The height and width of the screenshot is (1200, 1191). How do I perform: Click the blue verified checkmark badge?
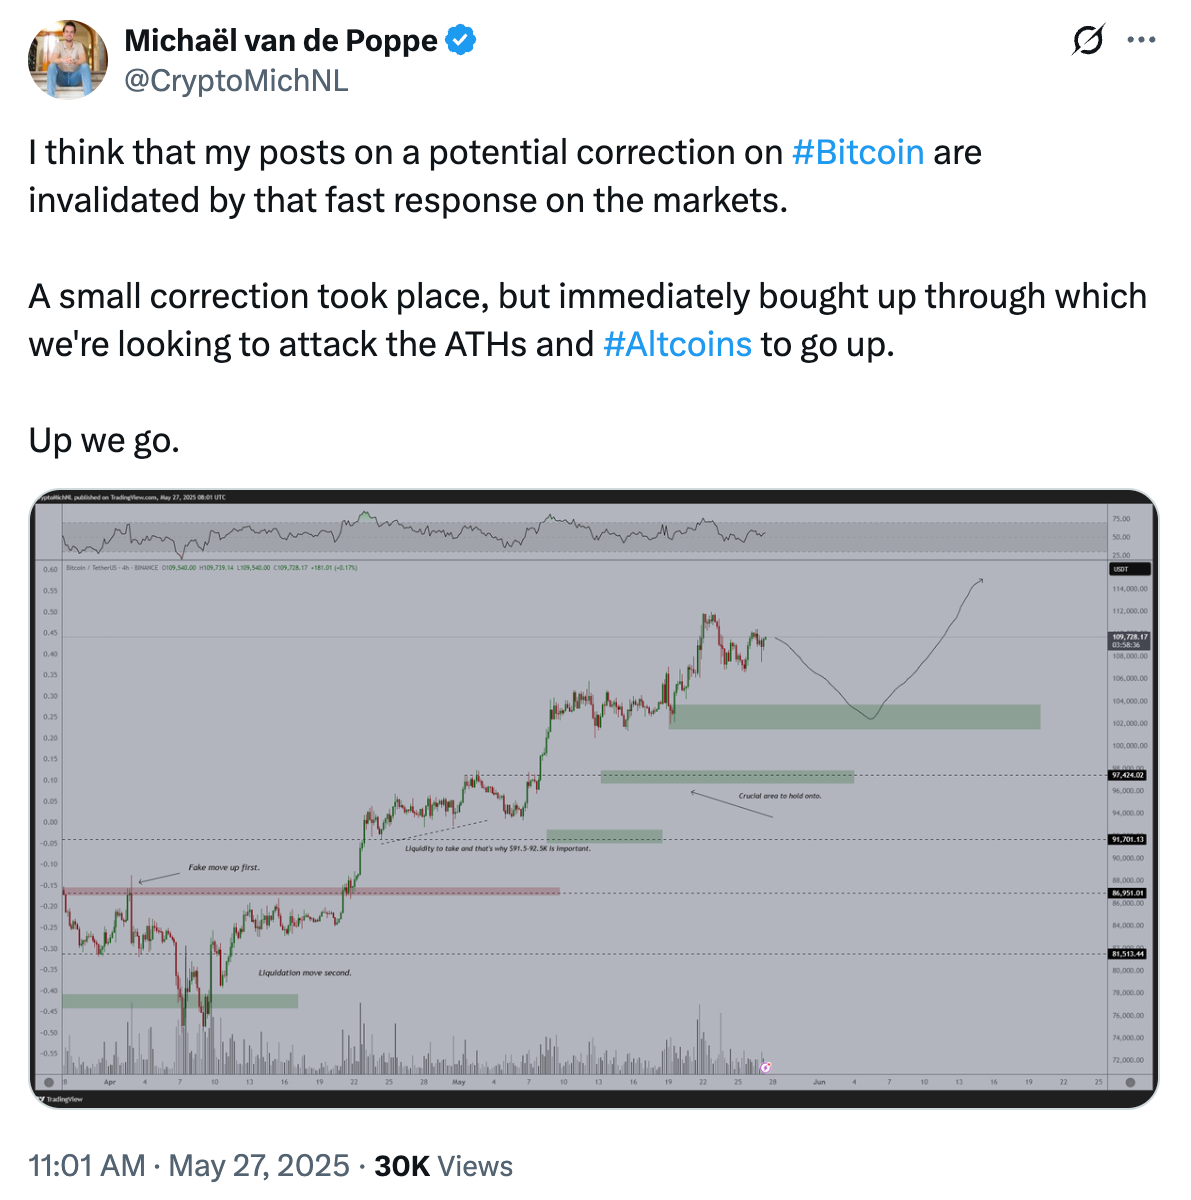coord(461,41)
